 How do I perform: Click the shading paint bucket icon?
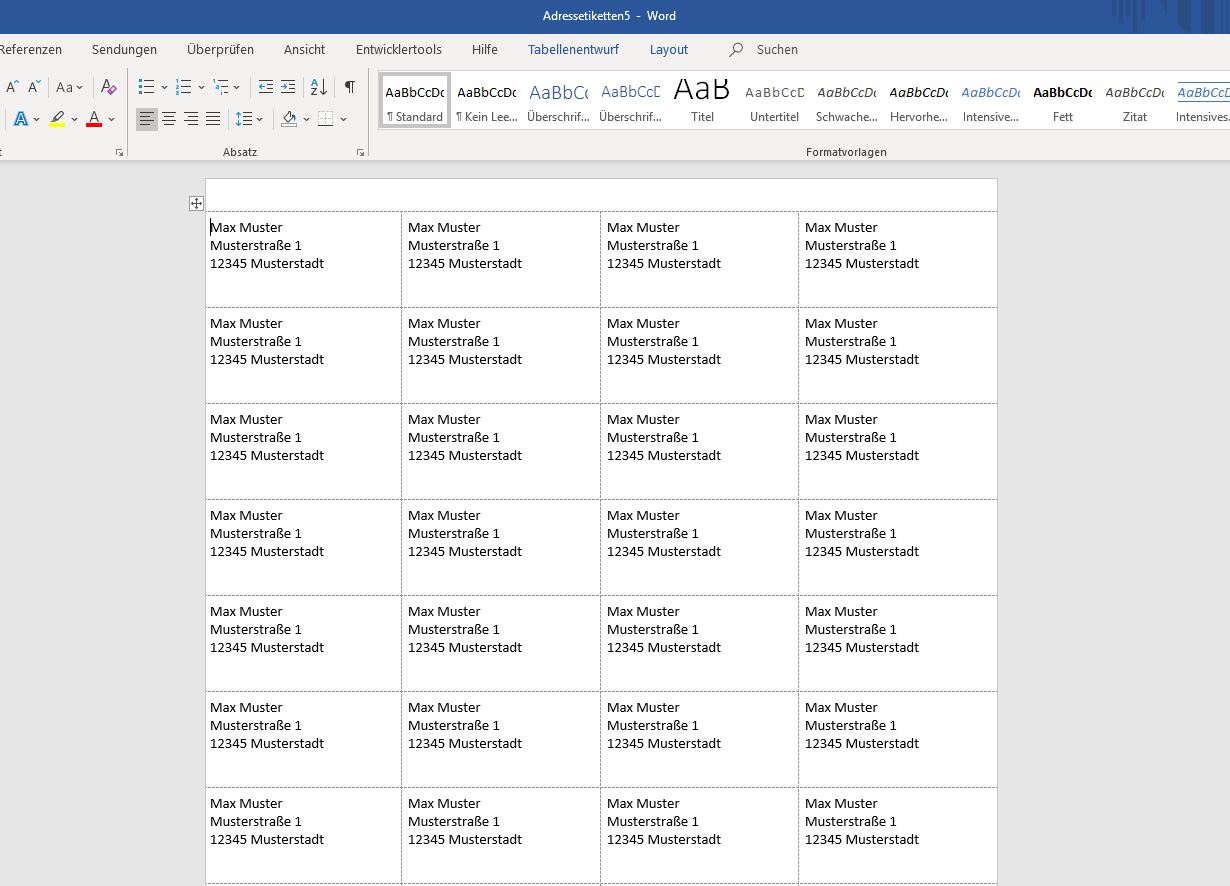pyautogui.click(x=289, y=119)
